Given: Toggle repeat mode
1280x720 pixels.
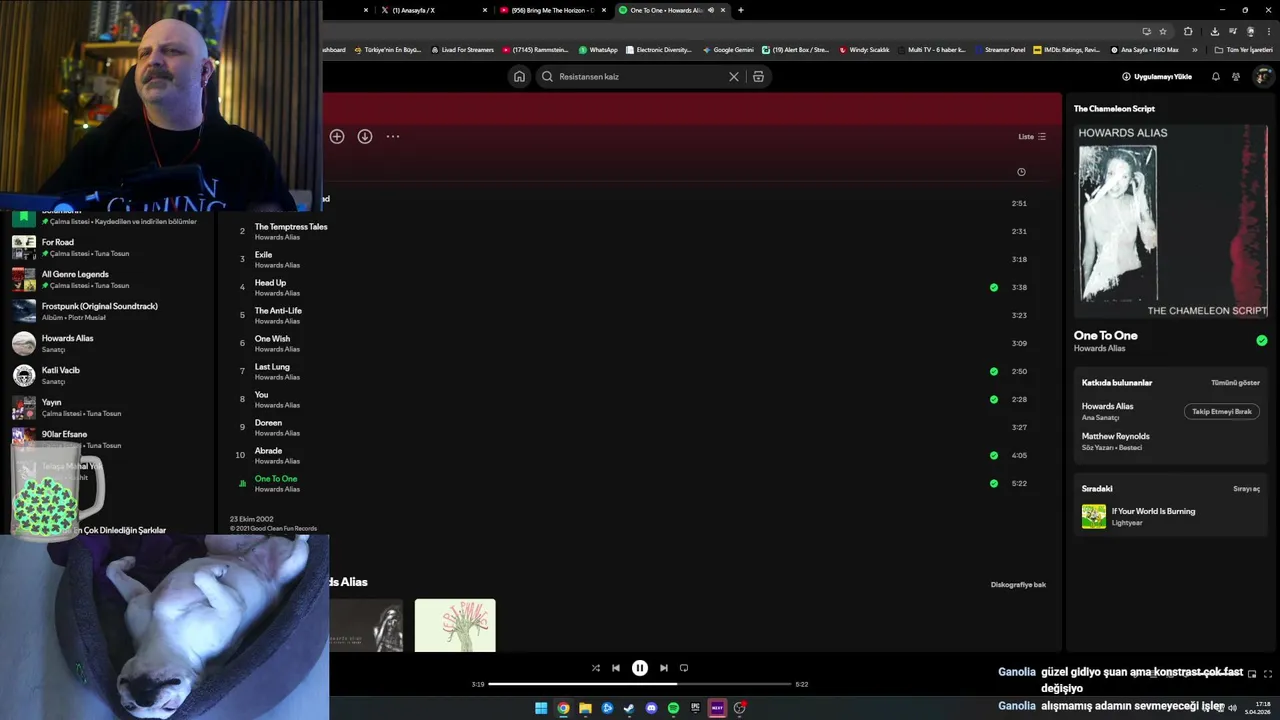Looking at the screenshot, I should [x=684, y=668].
